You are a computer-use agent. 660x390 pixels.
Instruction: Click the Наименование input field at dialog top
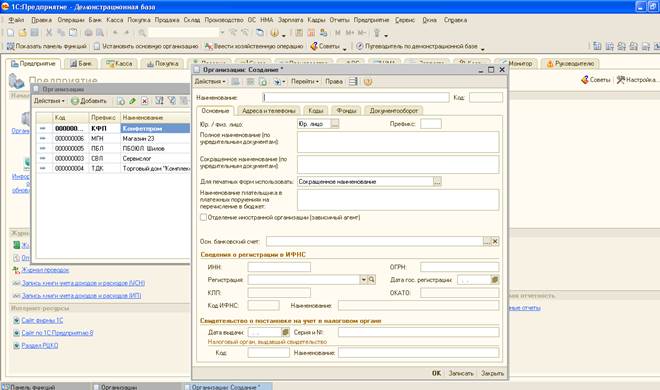(356, 98)
